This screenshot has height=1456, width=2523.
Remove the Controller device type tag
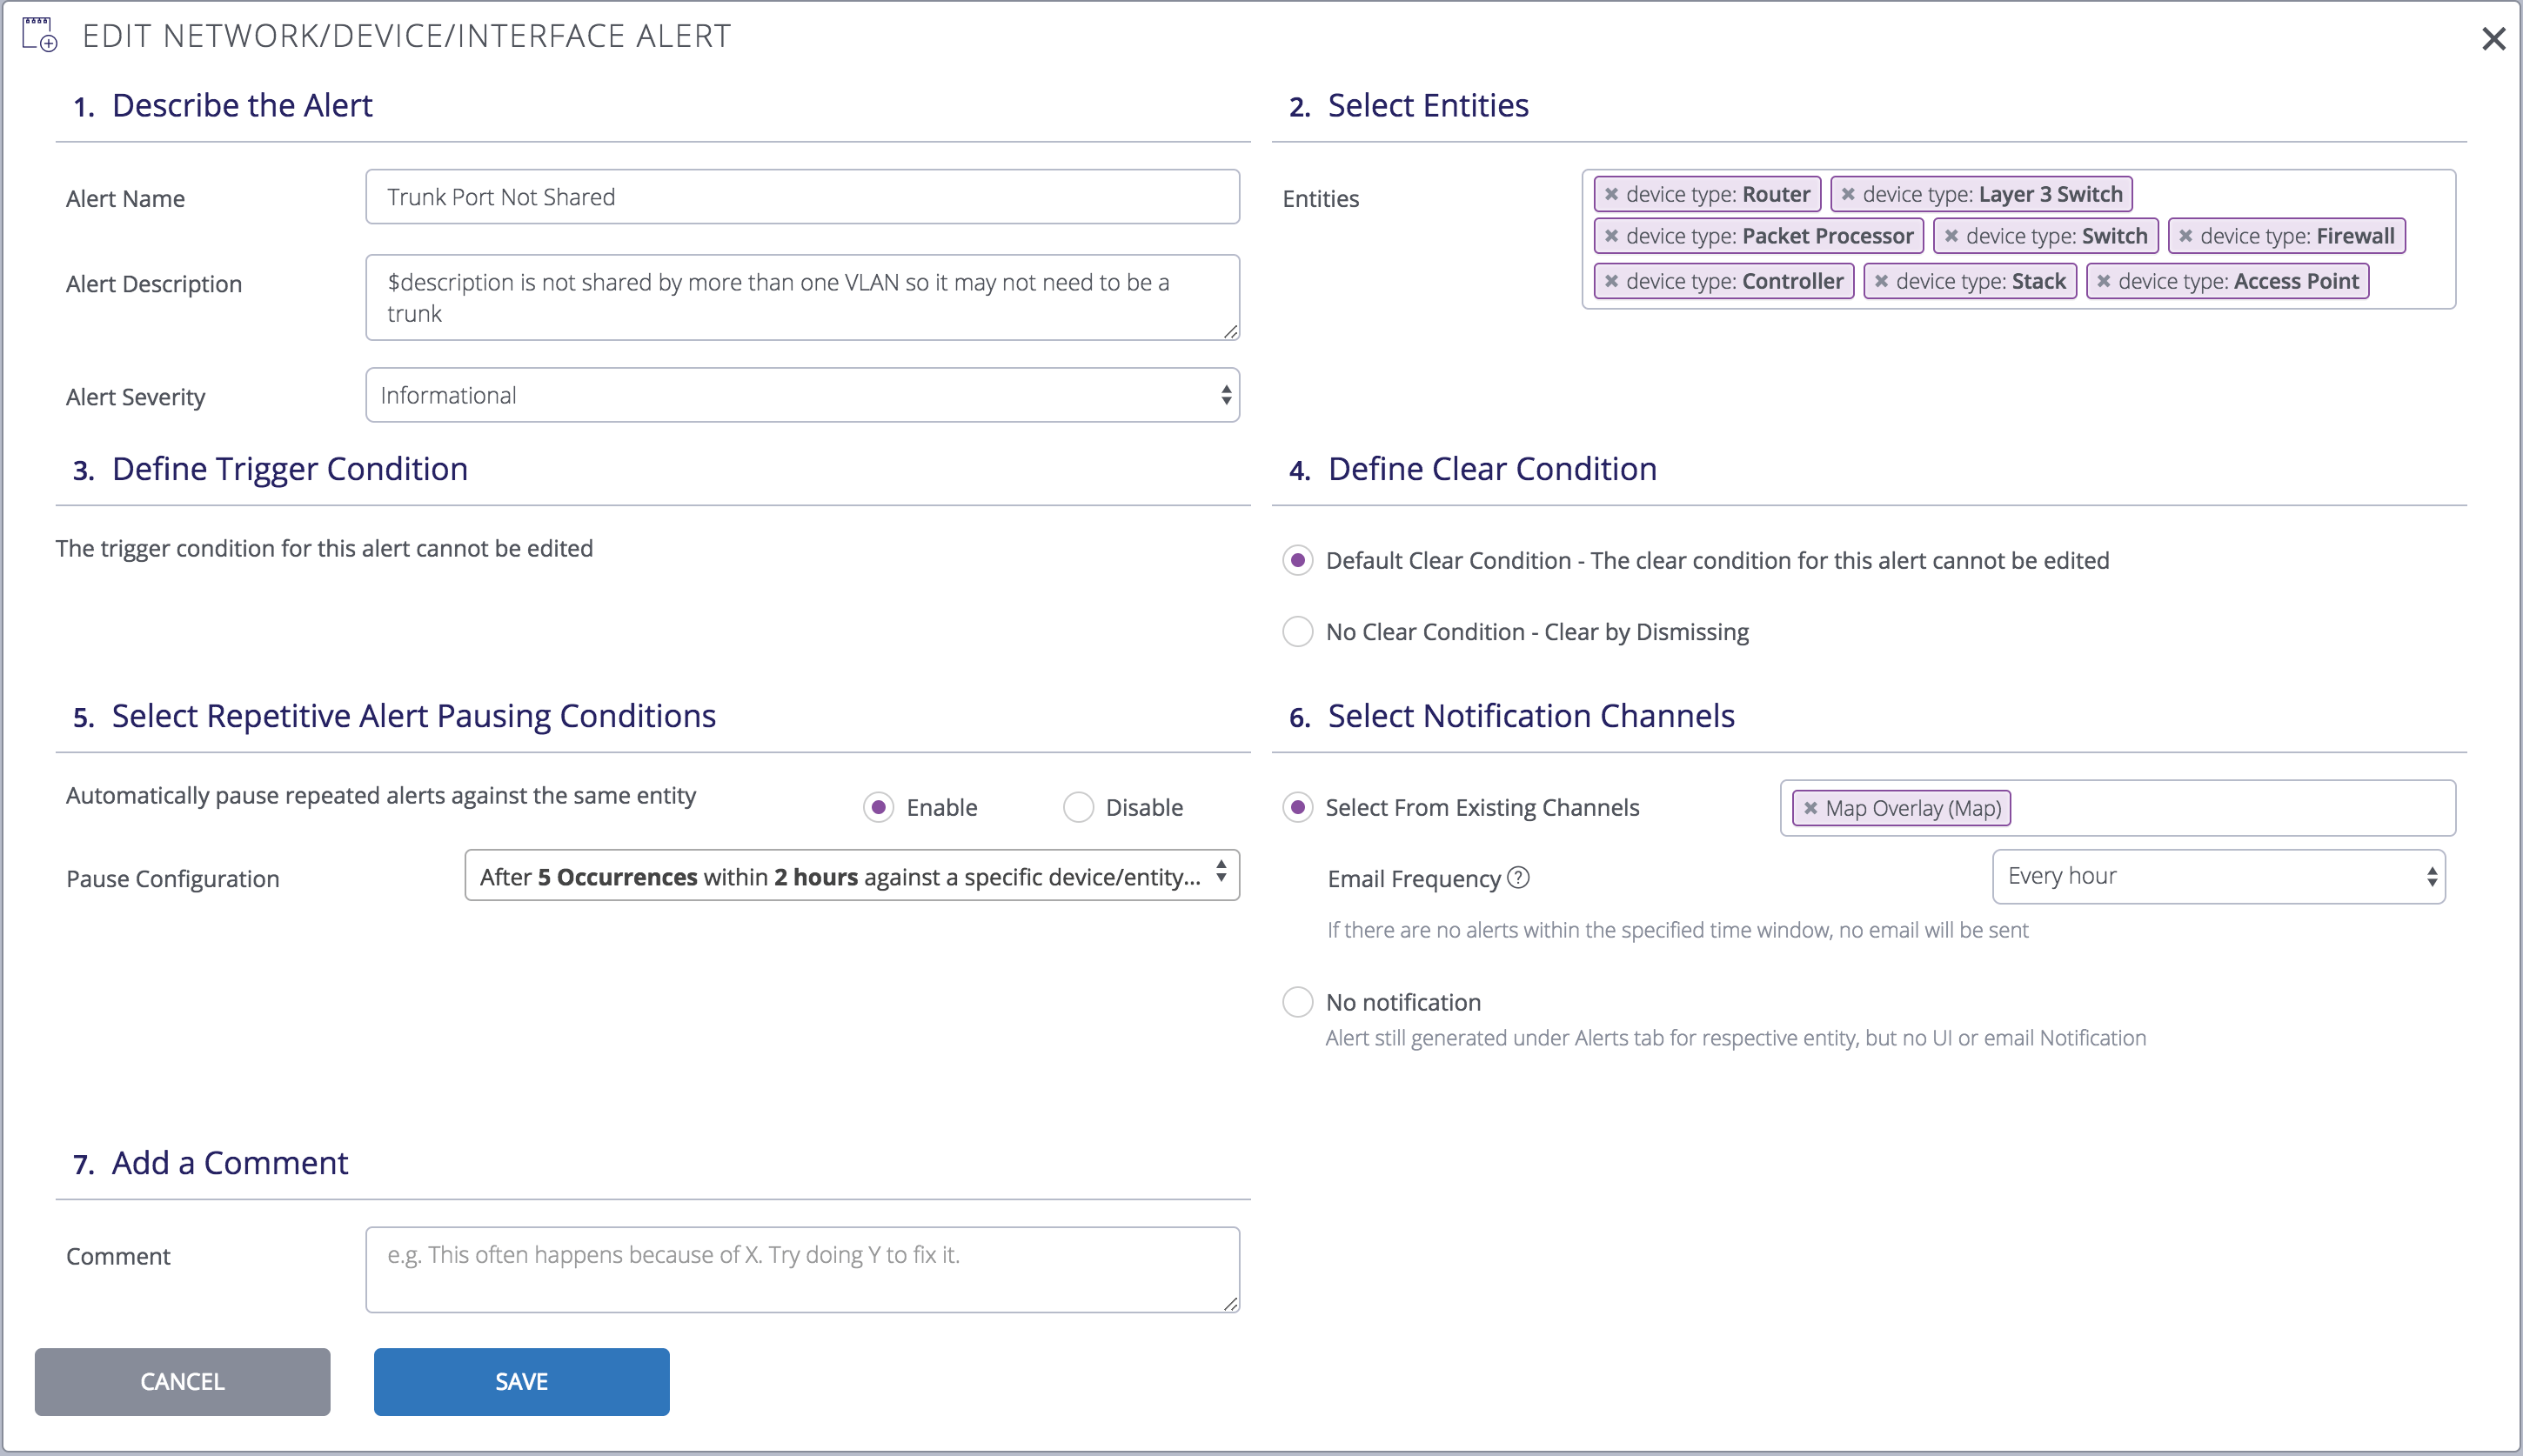tap(1611, 281)
